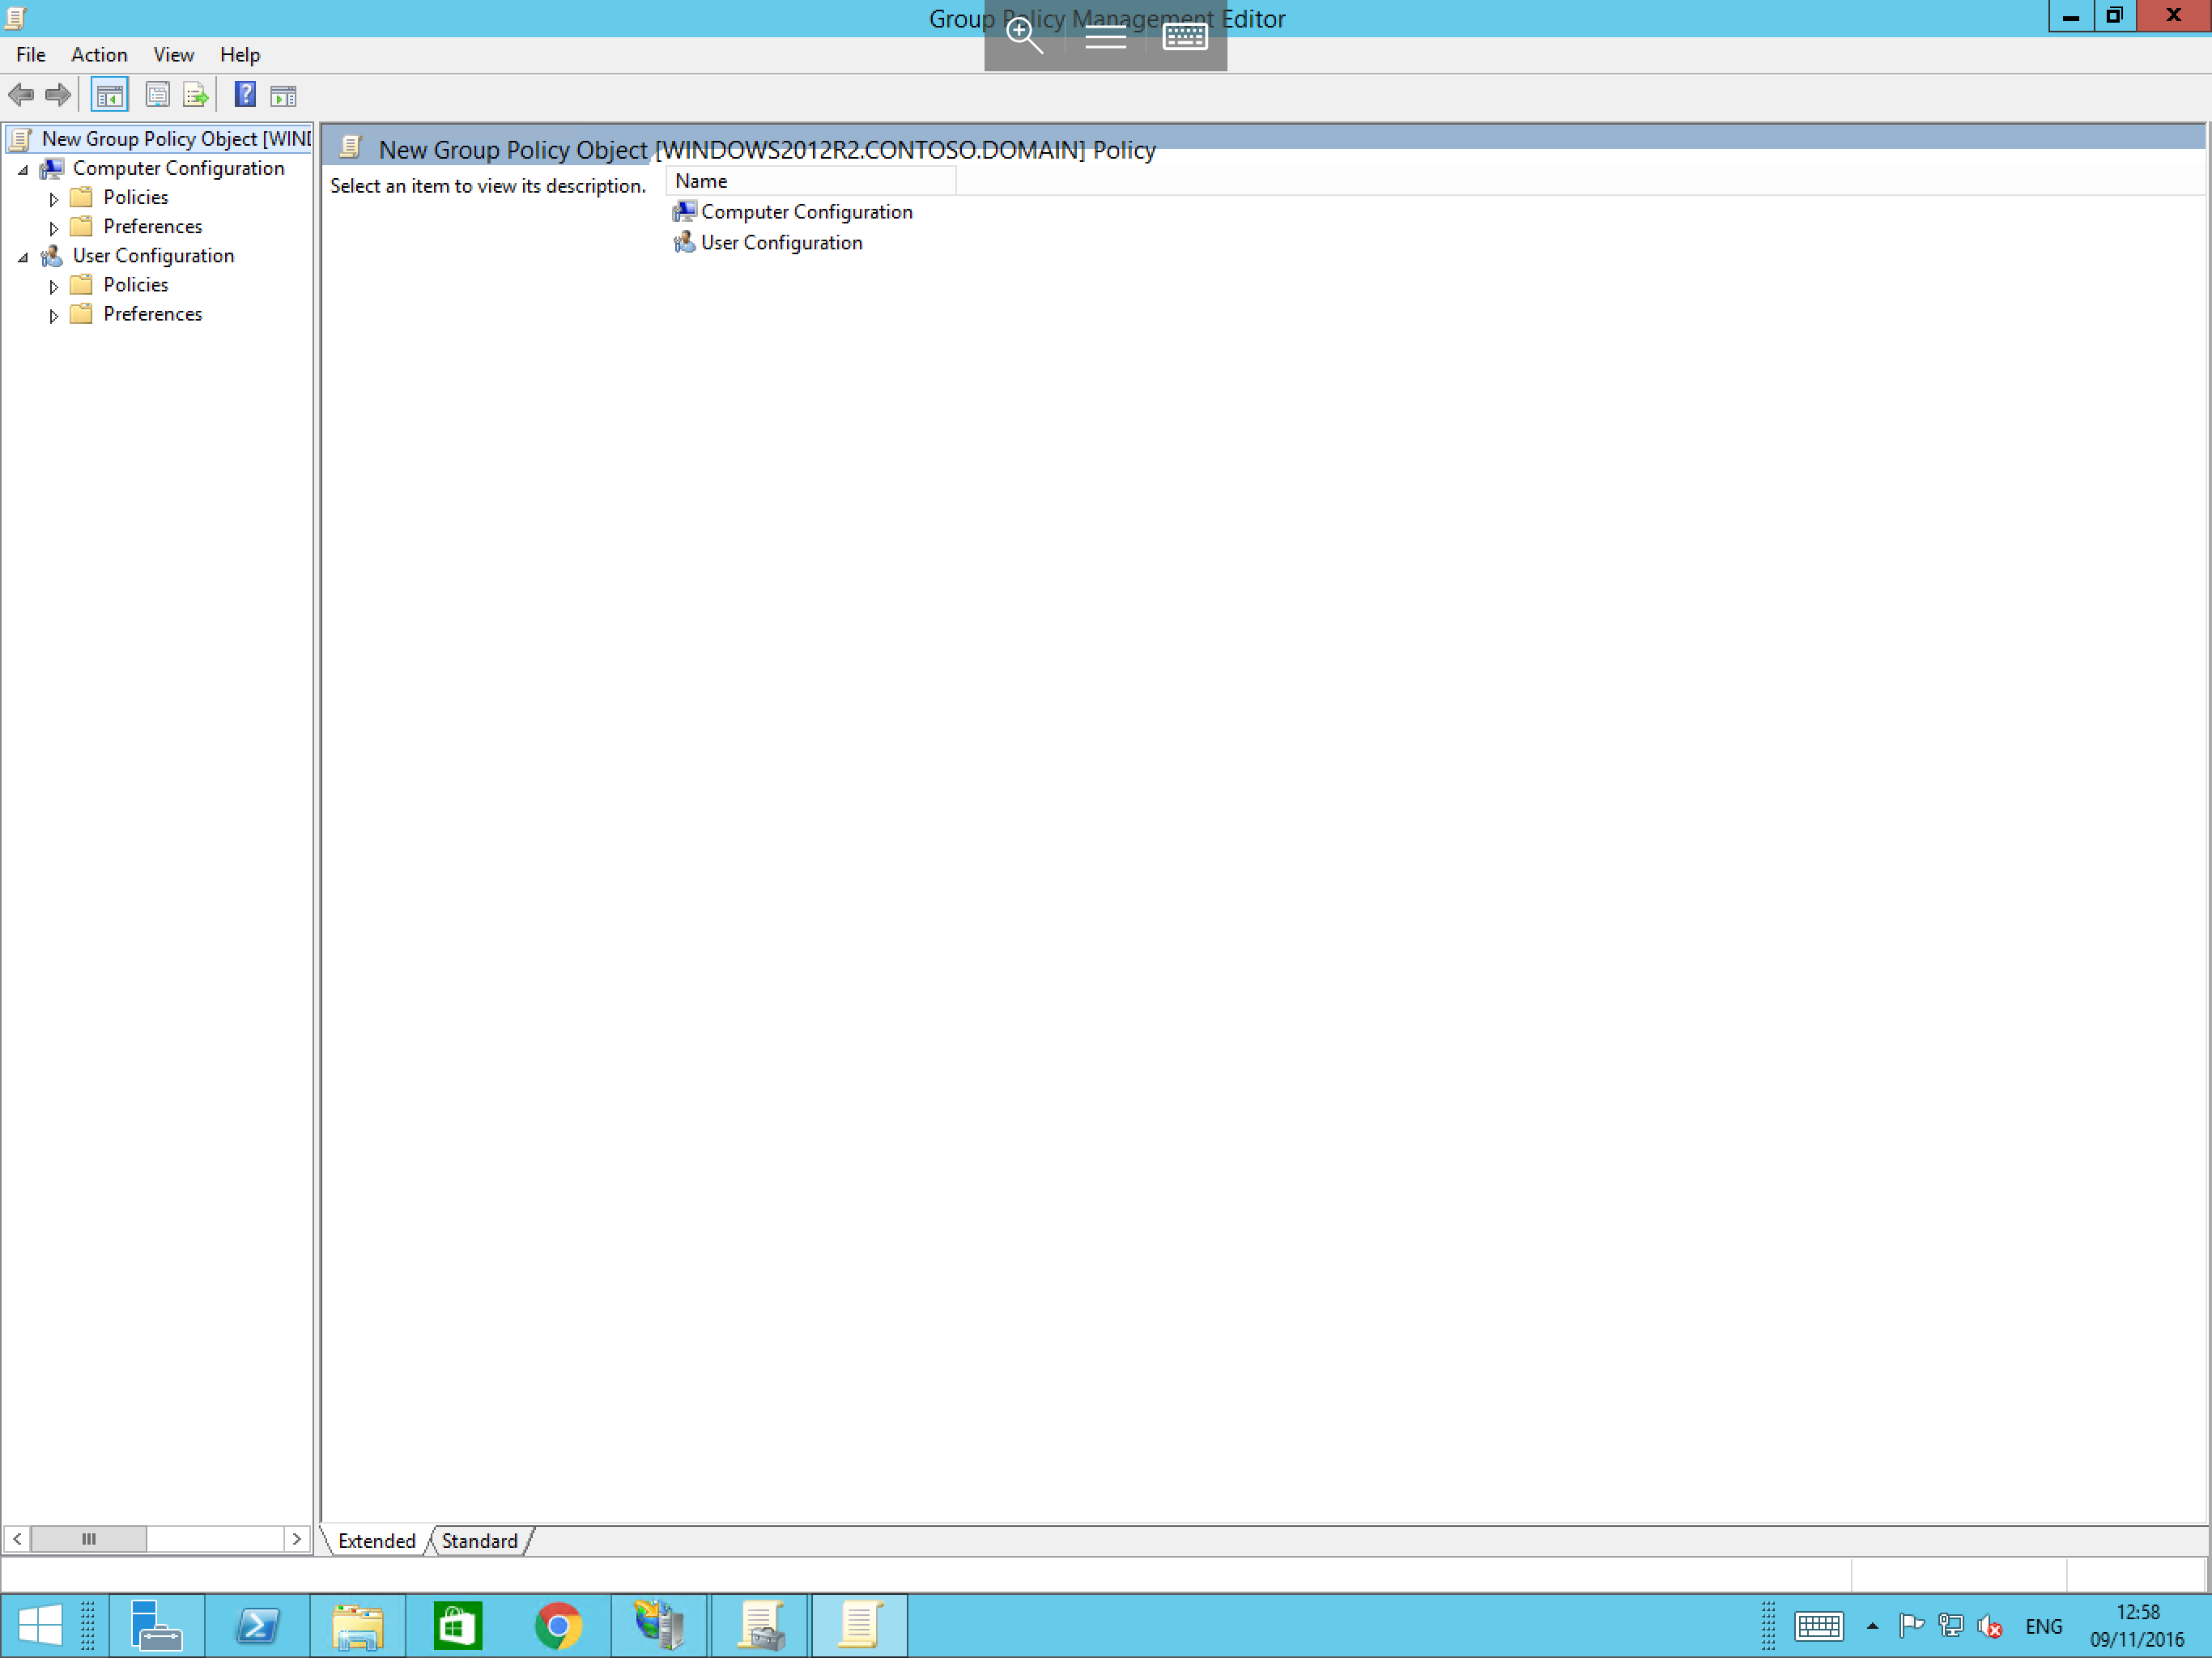Switch to the Extended tab
Image resolution: width=2212 pixels, height=1658 pixels.
376,1540
